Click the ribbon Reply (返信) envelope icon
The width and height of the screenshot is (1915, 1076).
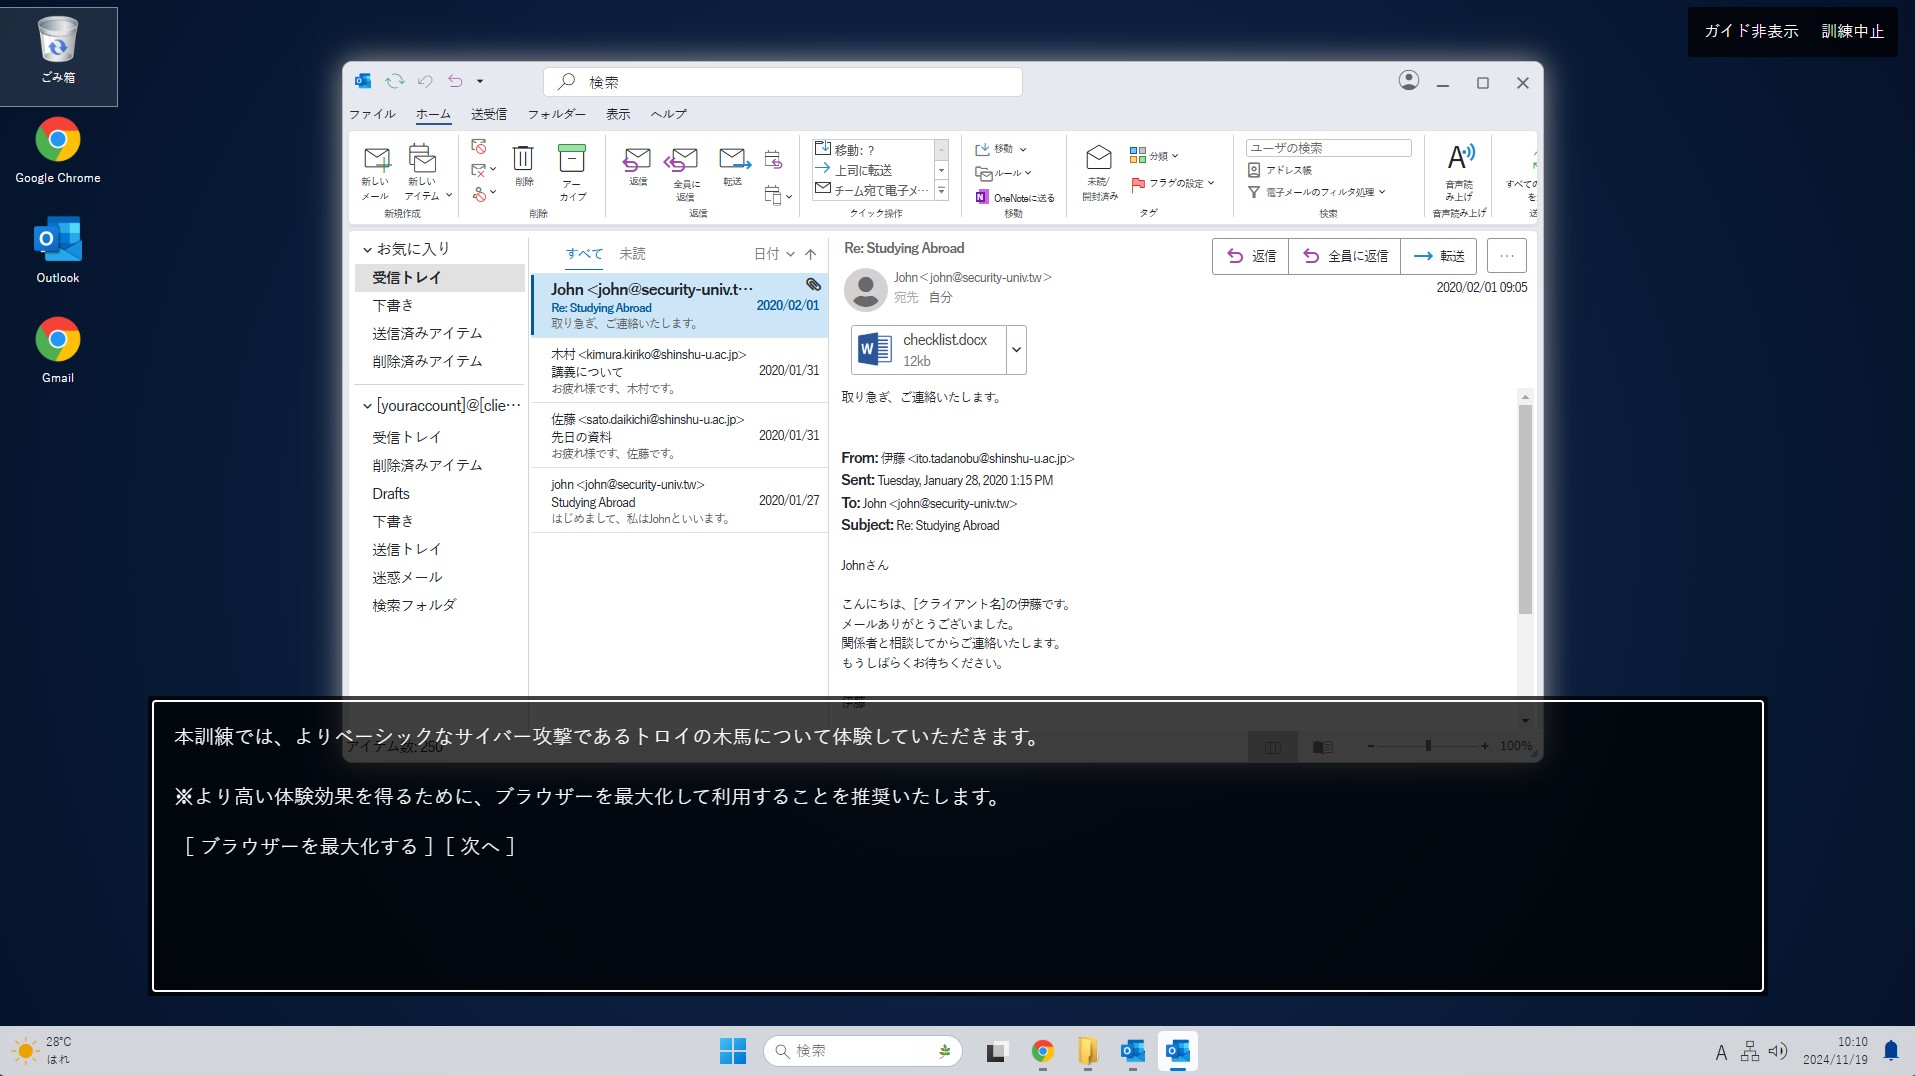point(637,160)
